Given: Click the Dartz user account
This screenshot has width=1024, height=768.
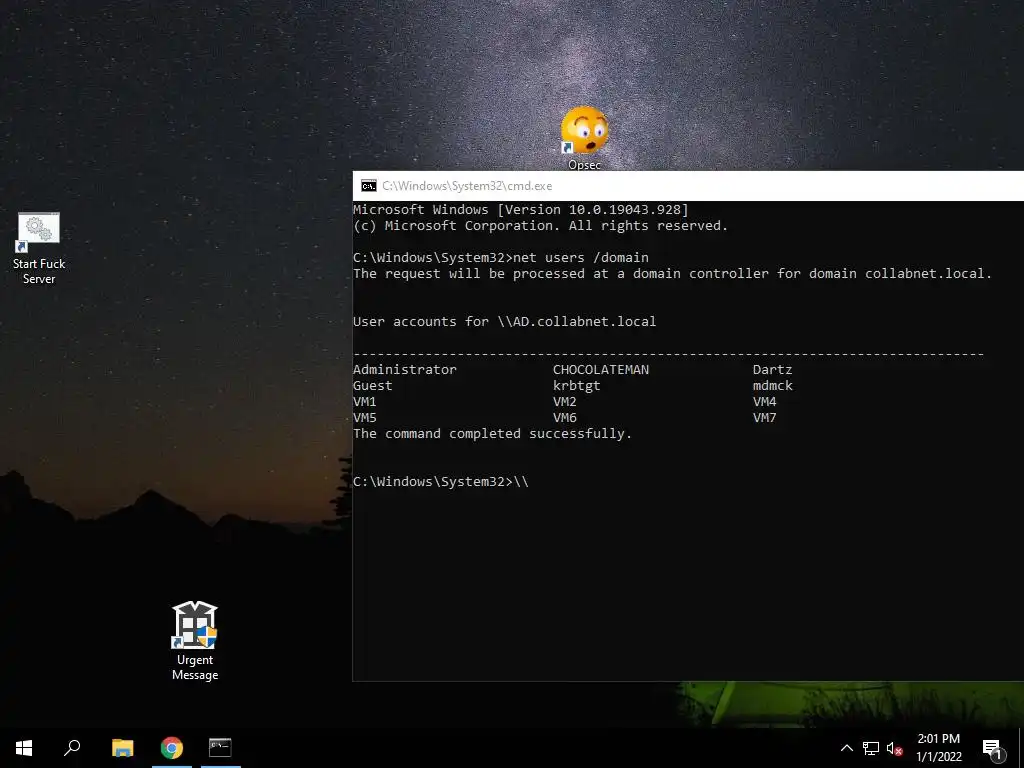Looking at the screenshot, I should 772,370.
